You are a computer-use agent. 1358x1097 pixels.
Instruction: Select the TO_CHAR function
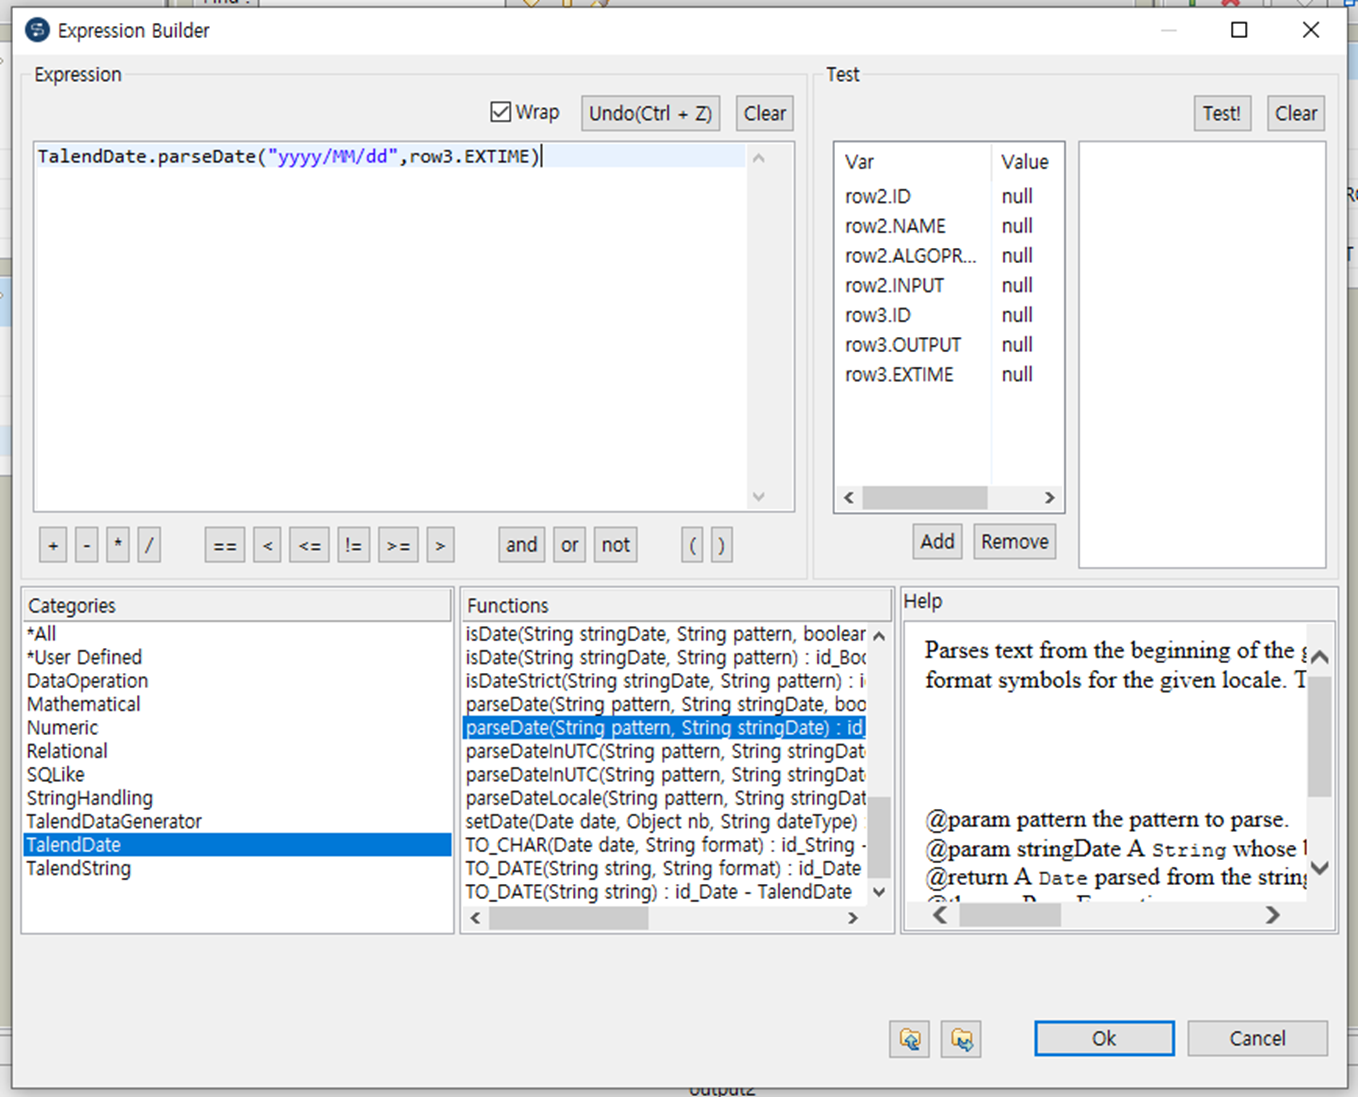click(x=665, y=845)
